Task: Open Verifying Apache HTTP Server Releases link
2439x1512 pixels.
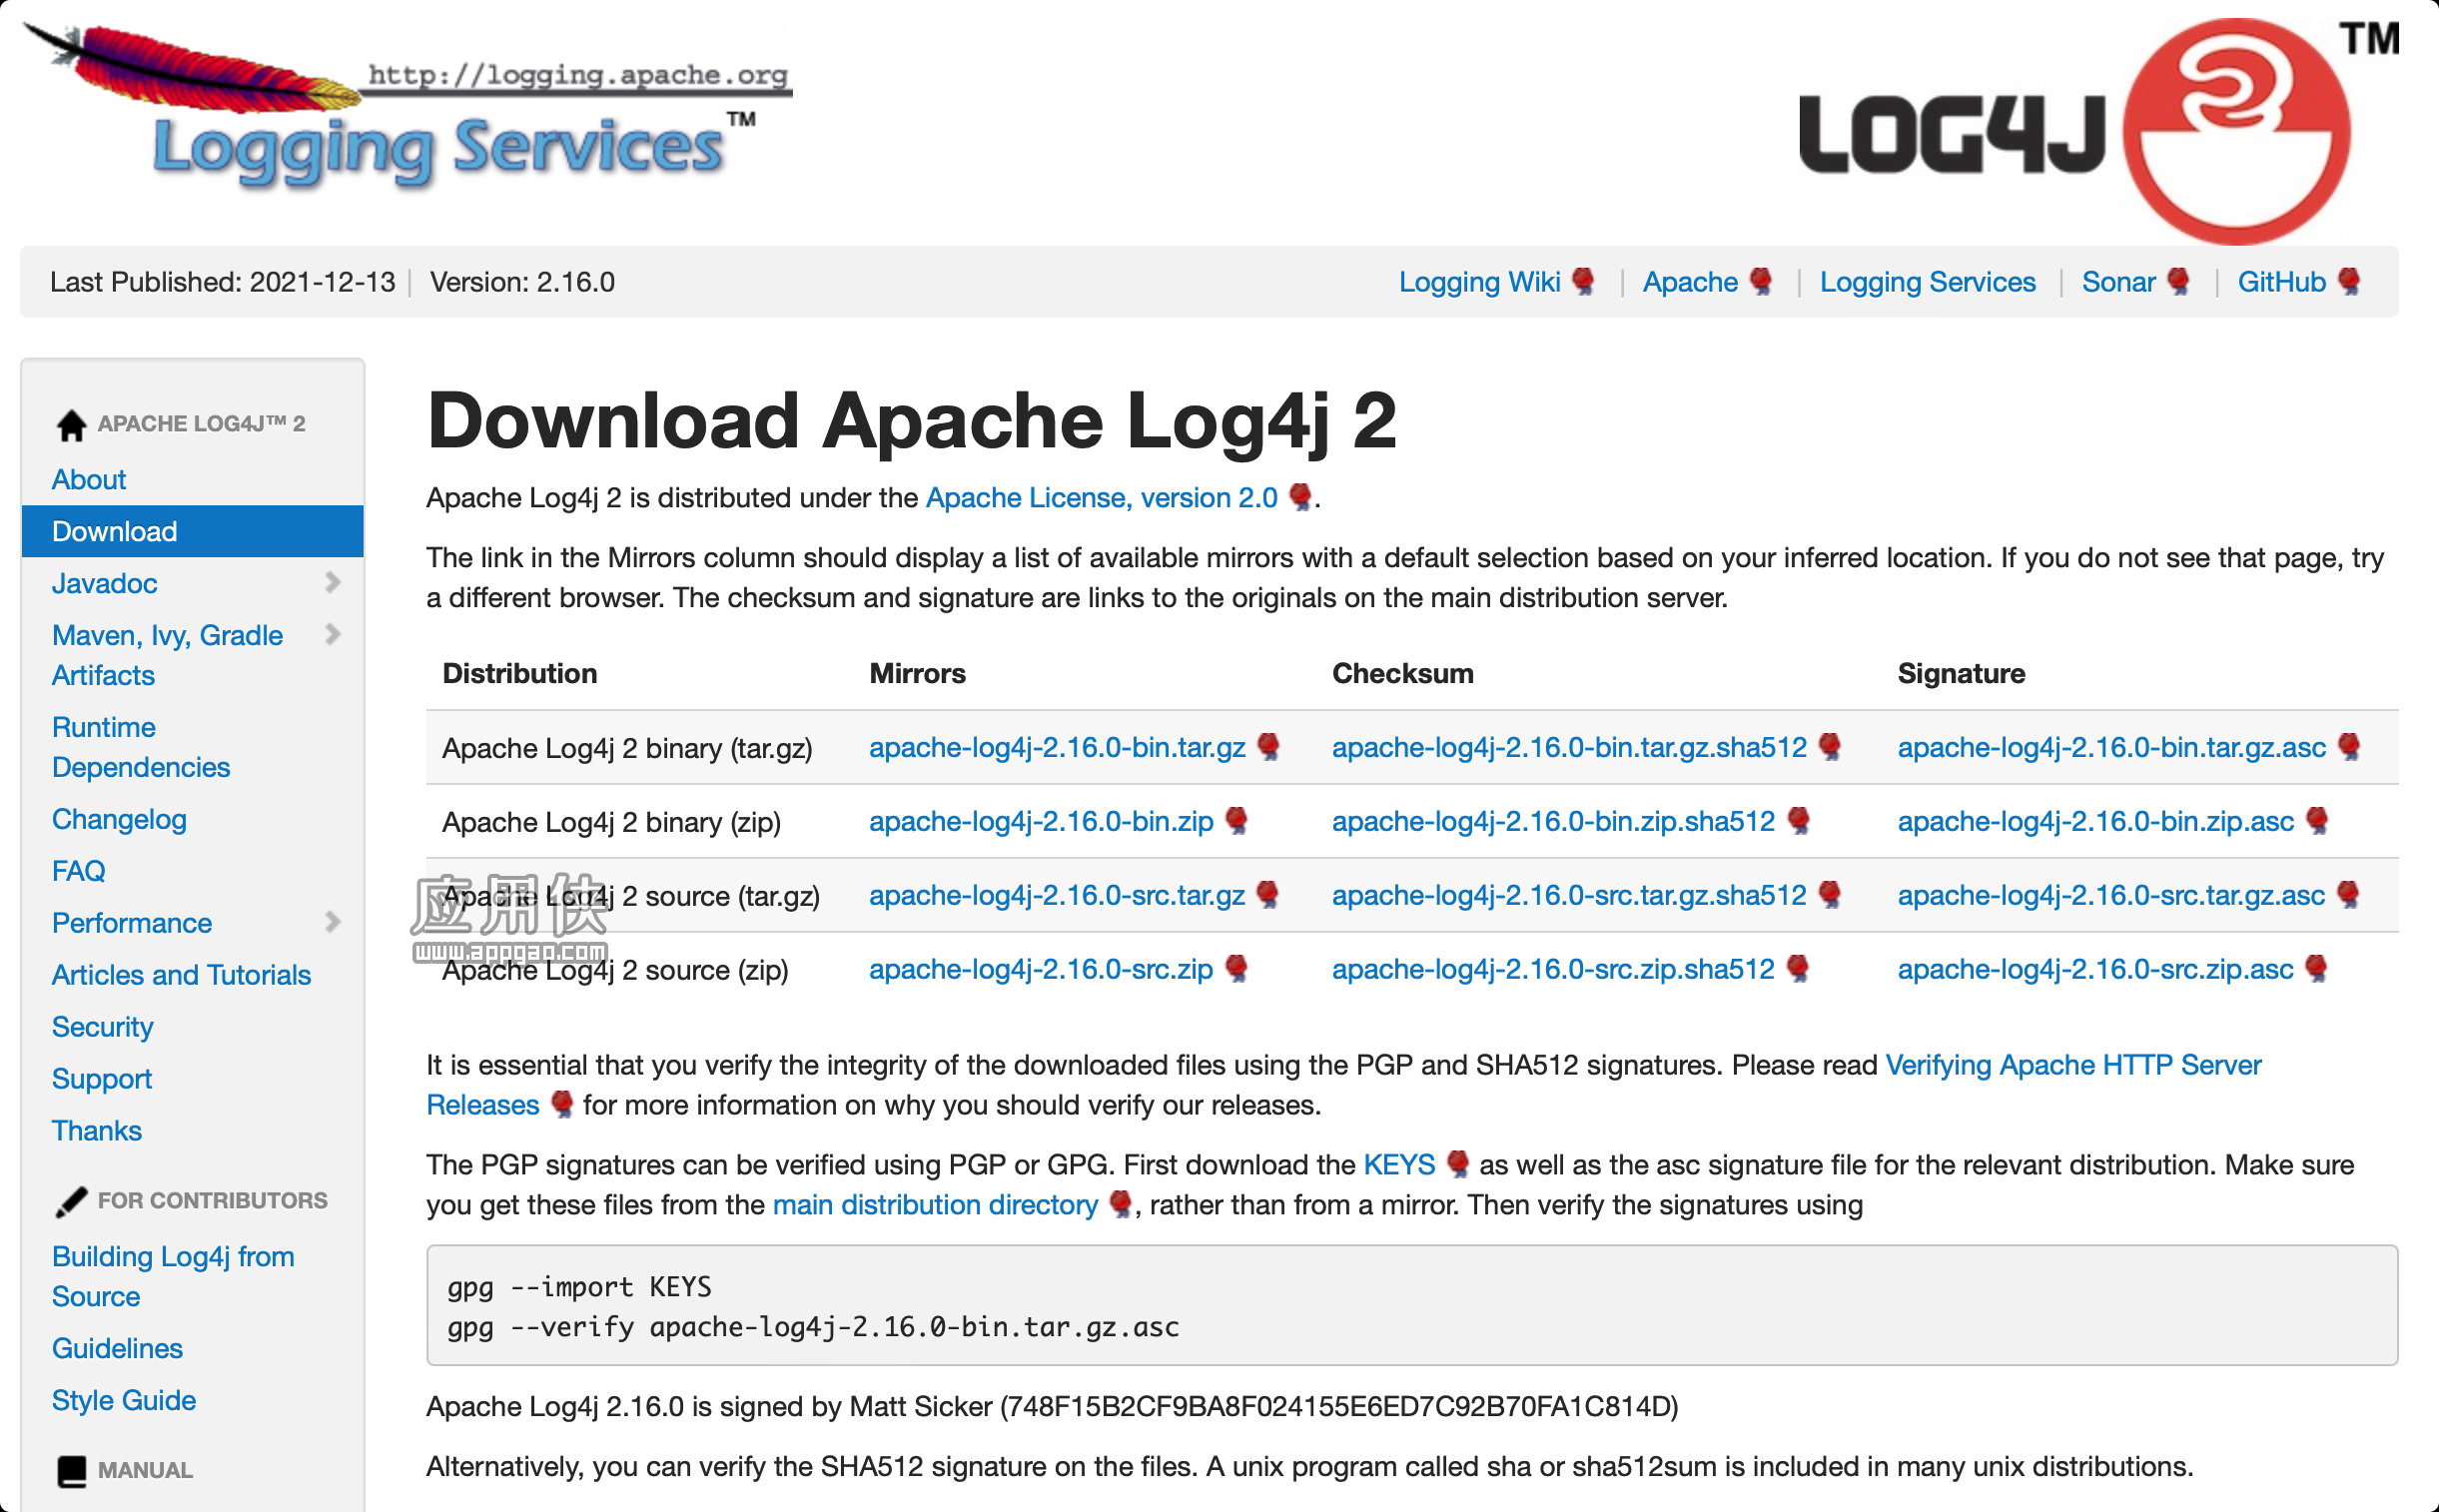Action: point(2073,1065)
